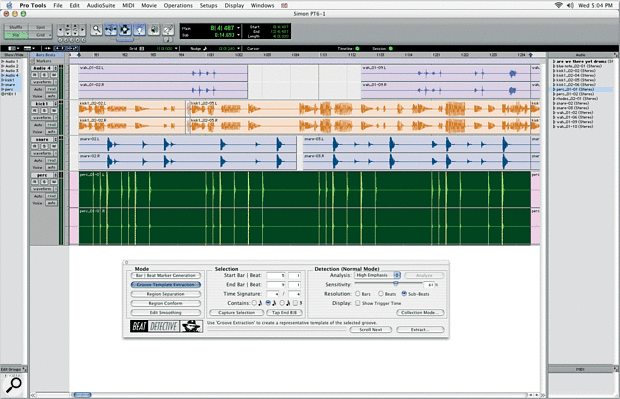Click the Sensitivity slider handle
The height and width of the screenshot is (399, 620).
coord(395,284)
